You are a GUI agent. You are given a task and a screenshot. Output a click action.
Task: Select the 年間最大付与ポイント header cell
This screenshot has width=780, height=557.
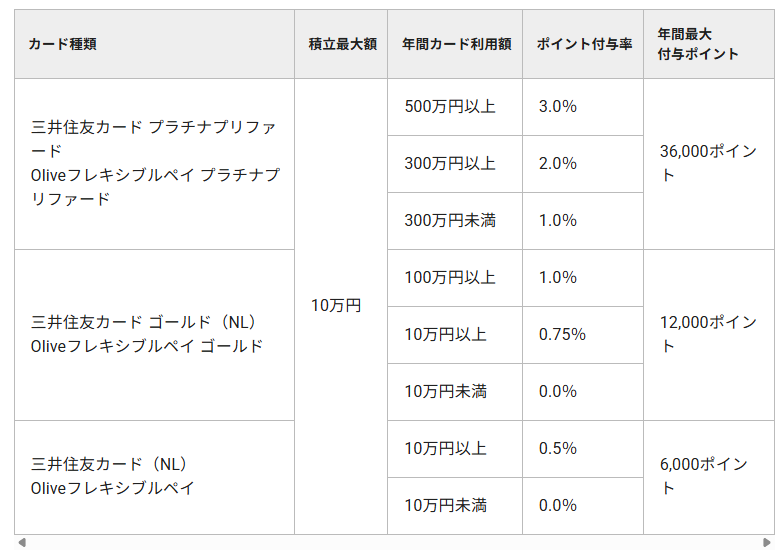[709, 44]
